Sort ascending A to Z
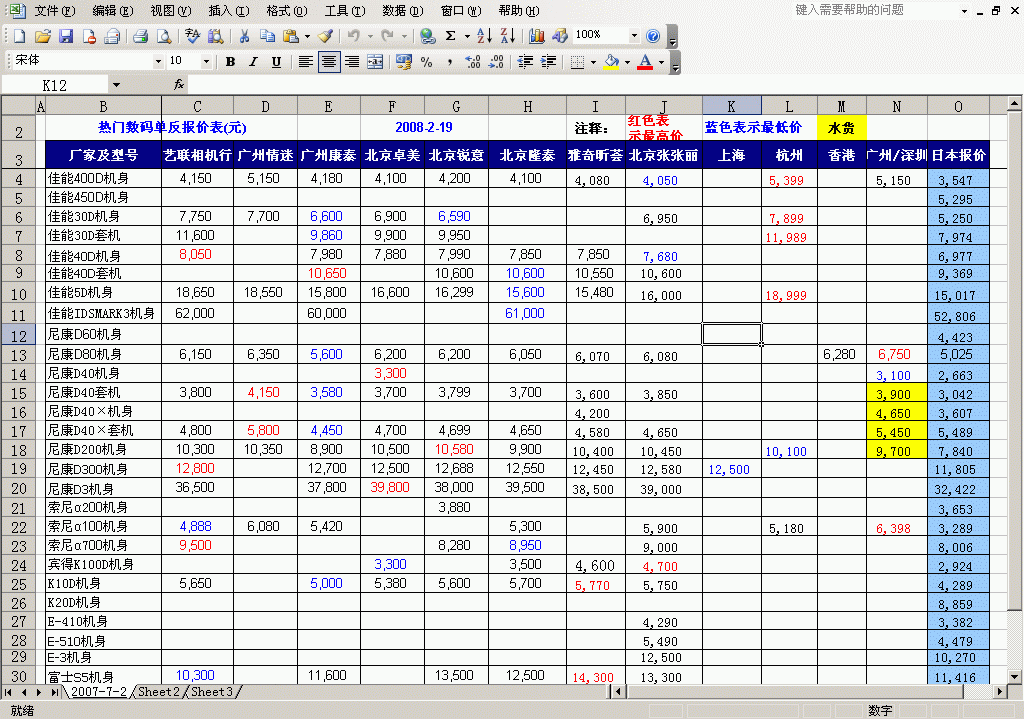Viewport: 1024px width, 719px height. tap(485, 36)
